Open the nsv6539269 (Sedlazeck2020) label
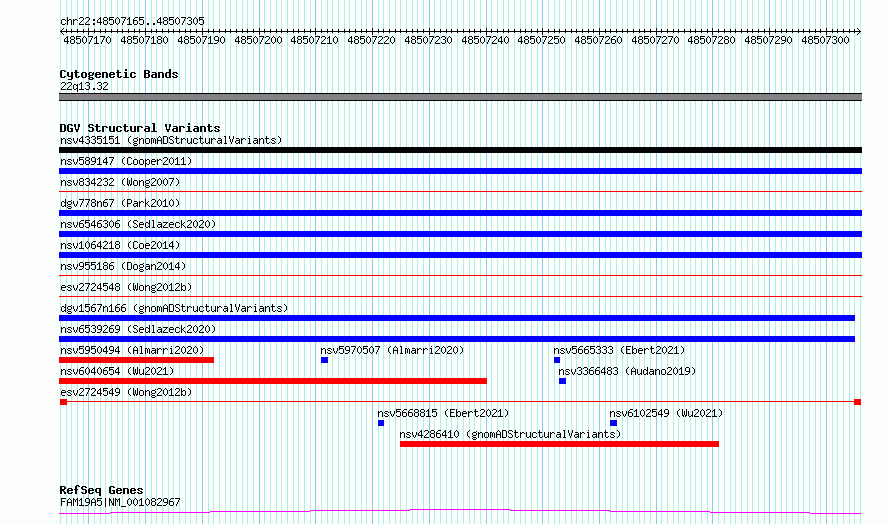 pyautogui.click(x=138, y=329)
